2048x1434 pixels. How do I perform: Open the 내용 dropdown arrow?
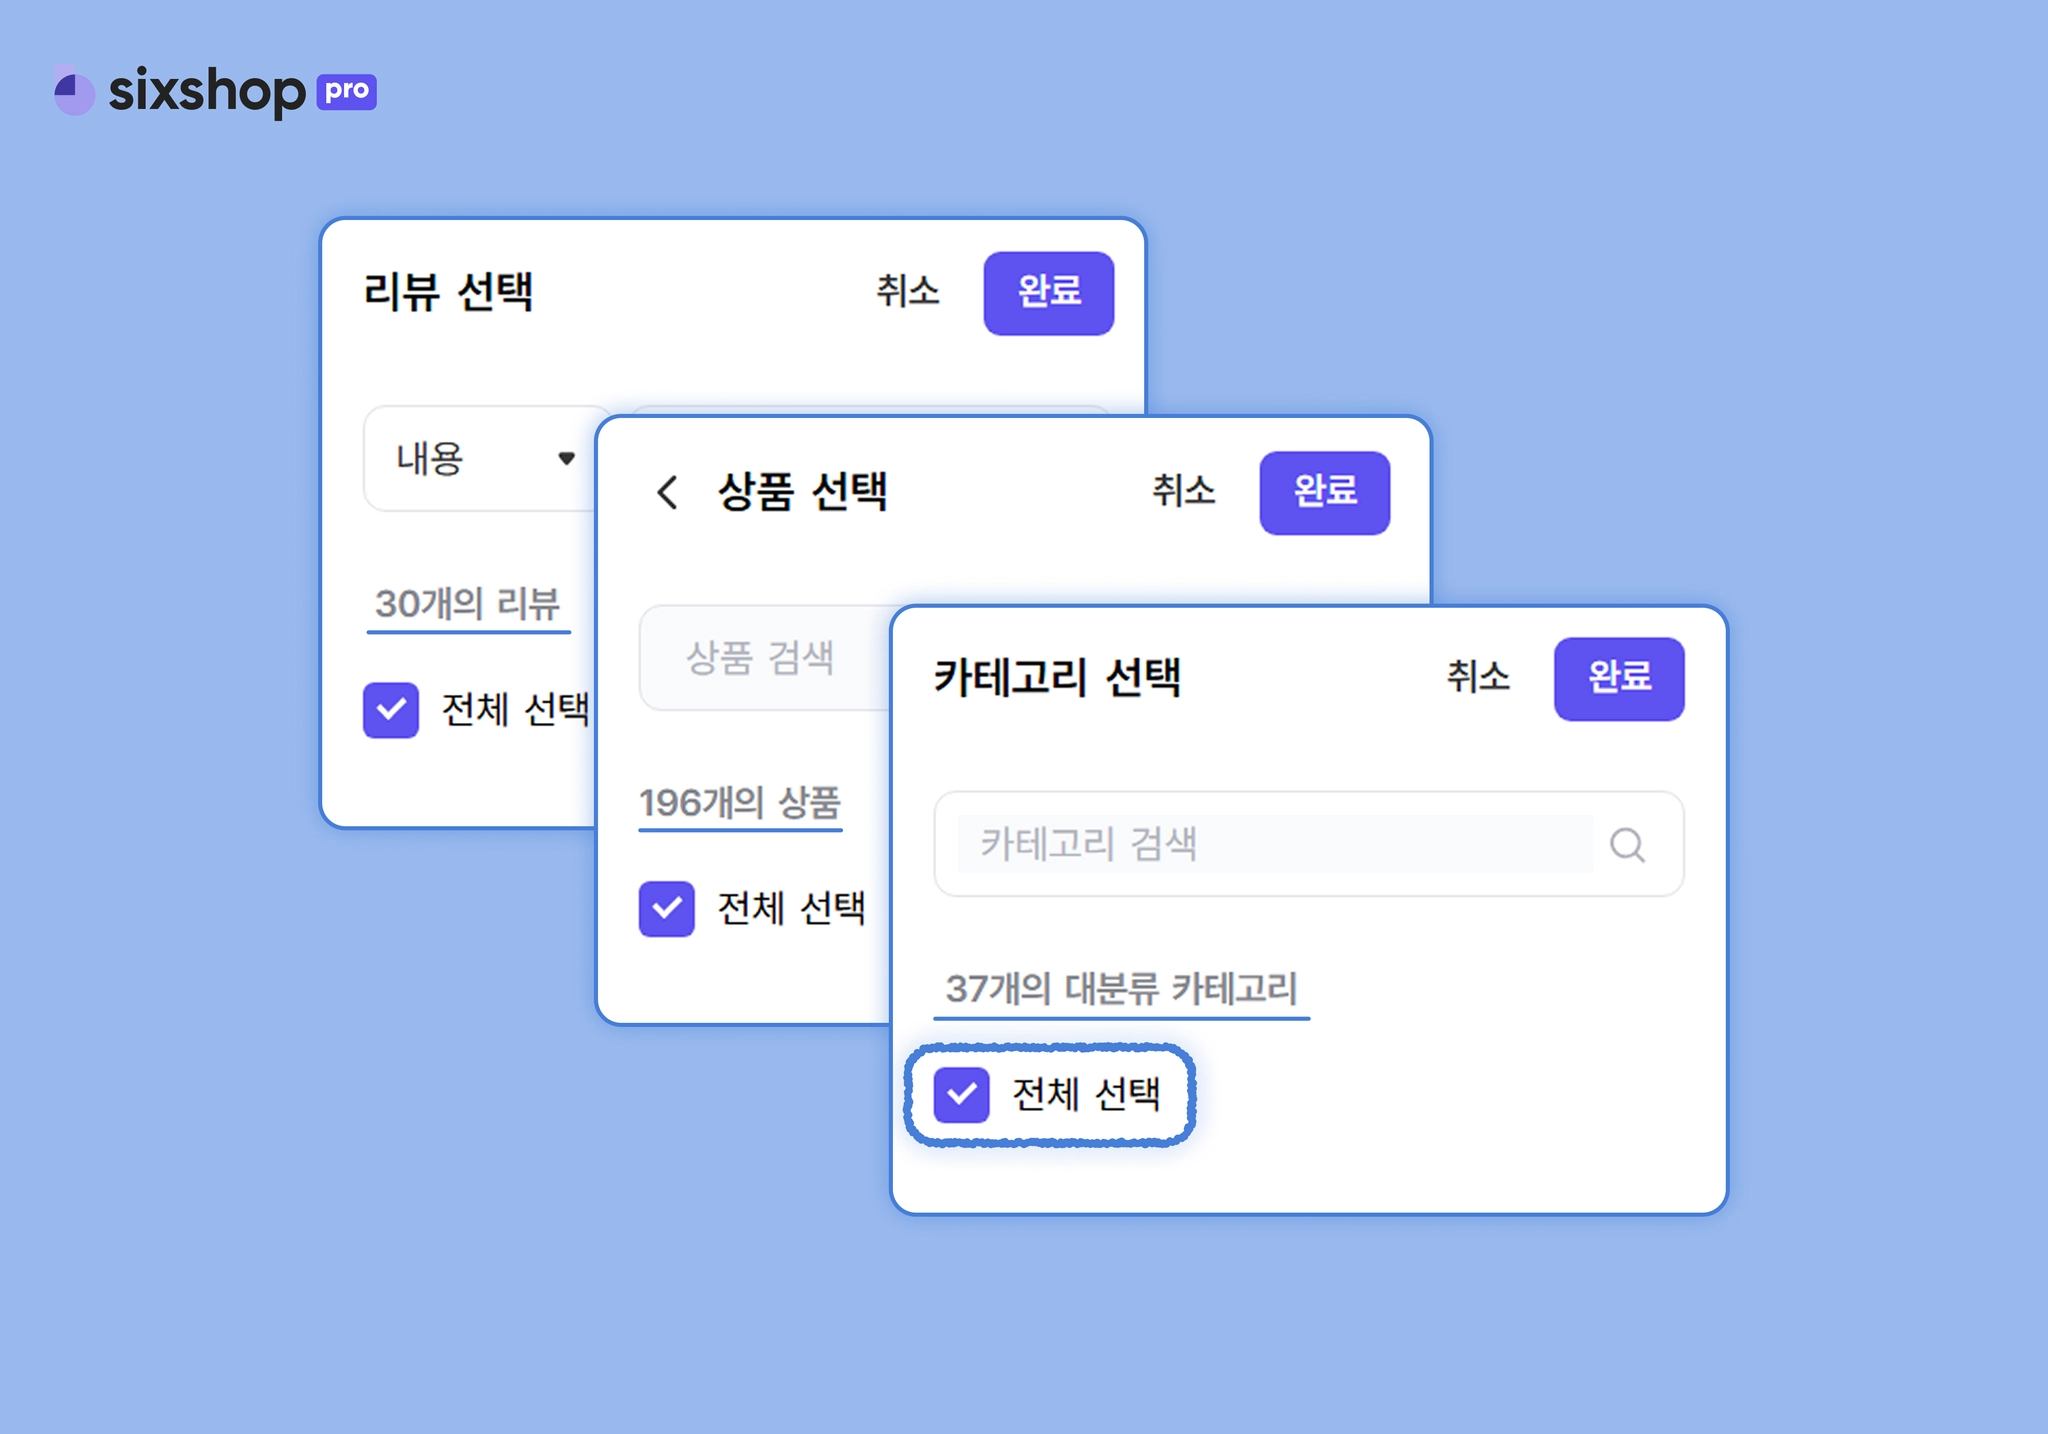pos(566,458)
